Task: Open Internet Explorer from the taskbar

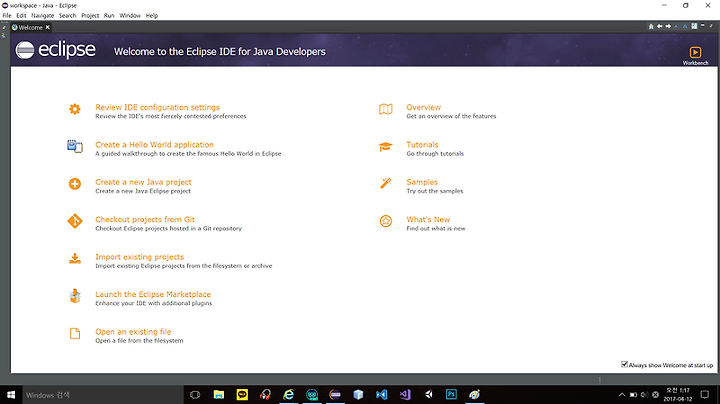Action: (x=288, y=394)
